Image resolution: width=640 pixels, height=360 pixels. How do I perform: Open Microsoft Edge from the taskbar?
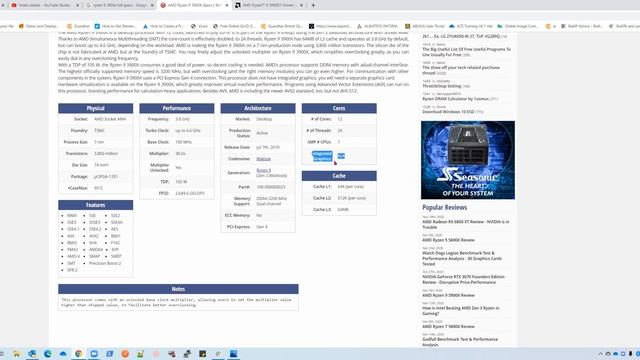[48, 354]
